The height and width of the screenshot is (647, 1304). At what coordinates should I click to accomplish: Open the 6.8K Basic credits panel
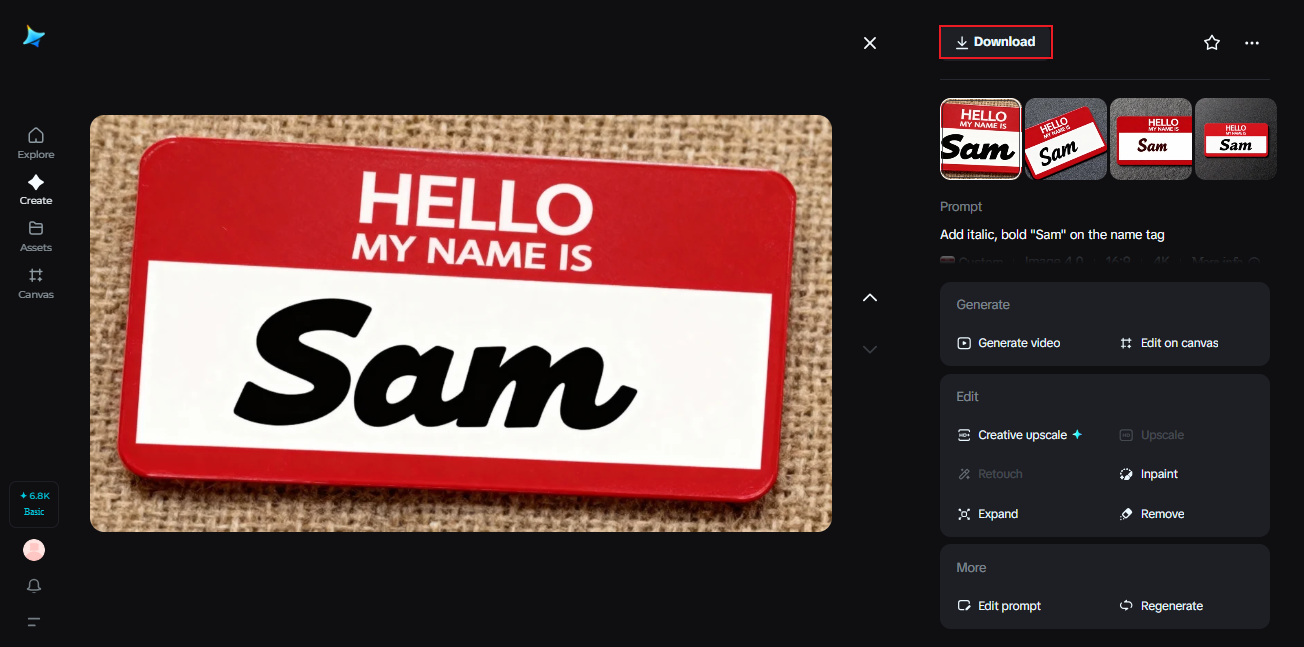point(33,504)
